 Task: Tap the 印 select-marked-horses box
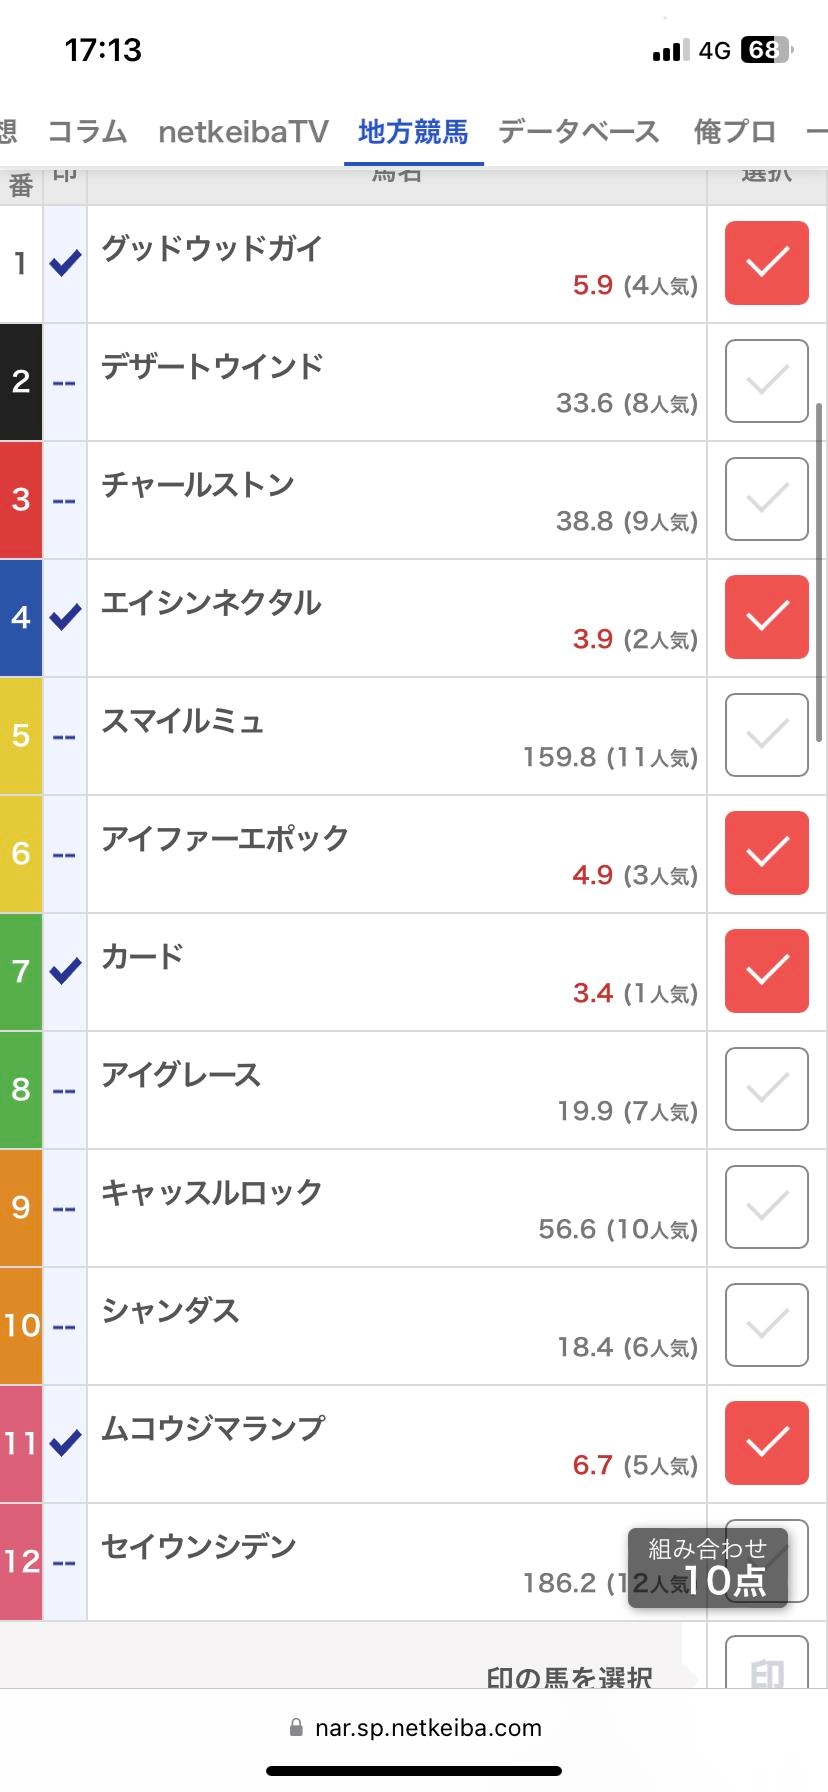tap(766, 1664)
